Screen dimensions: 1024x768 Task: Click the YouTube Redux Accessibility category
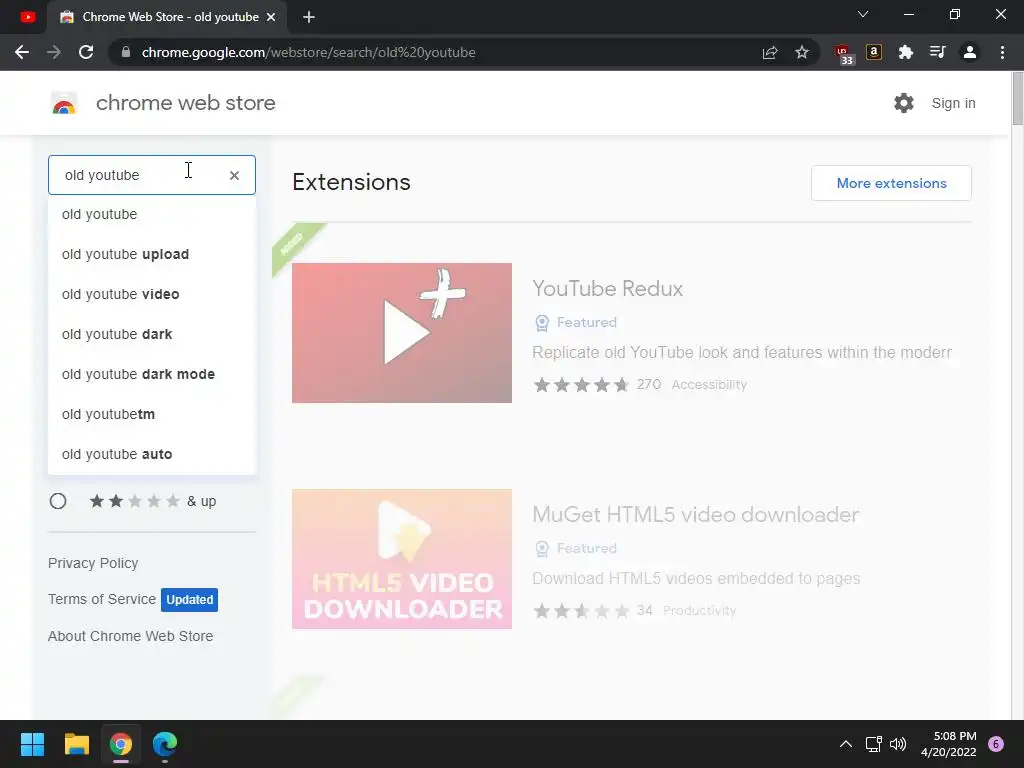[x=709, y=385]
